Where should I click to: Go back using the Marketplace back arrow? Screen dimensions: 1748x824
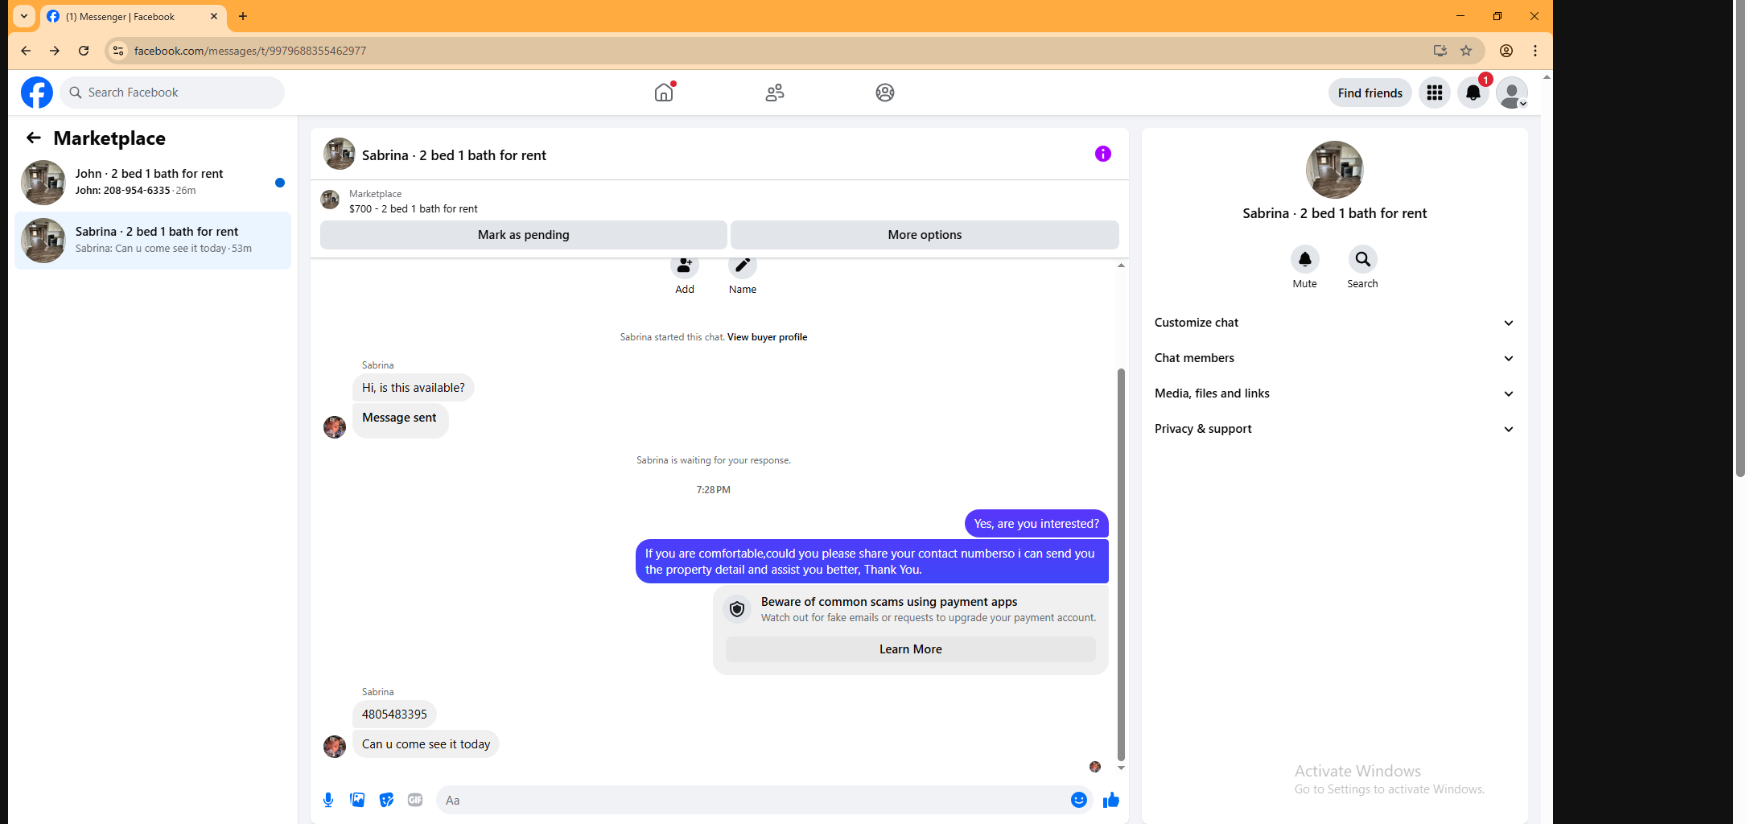coord(34,138)
